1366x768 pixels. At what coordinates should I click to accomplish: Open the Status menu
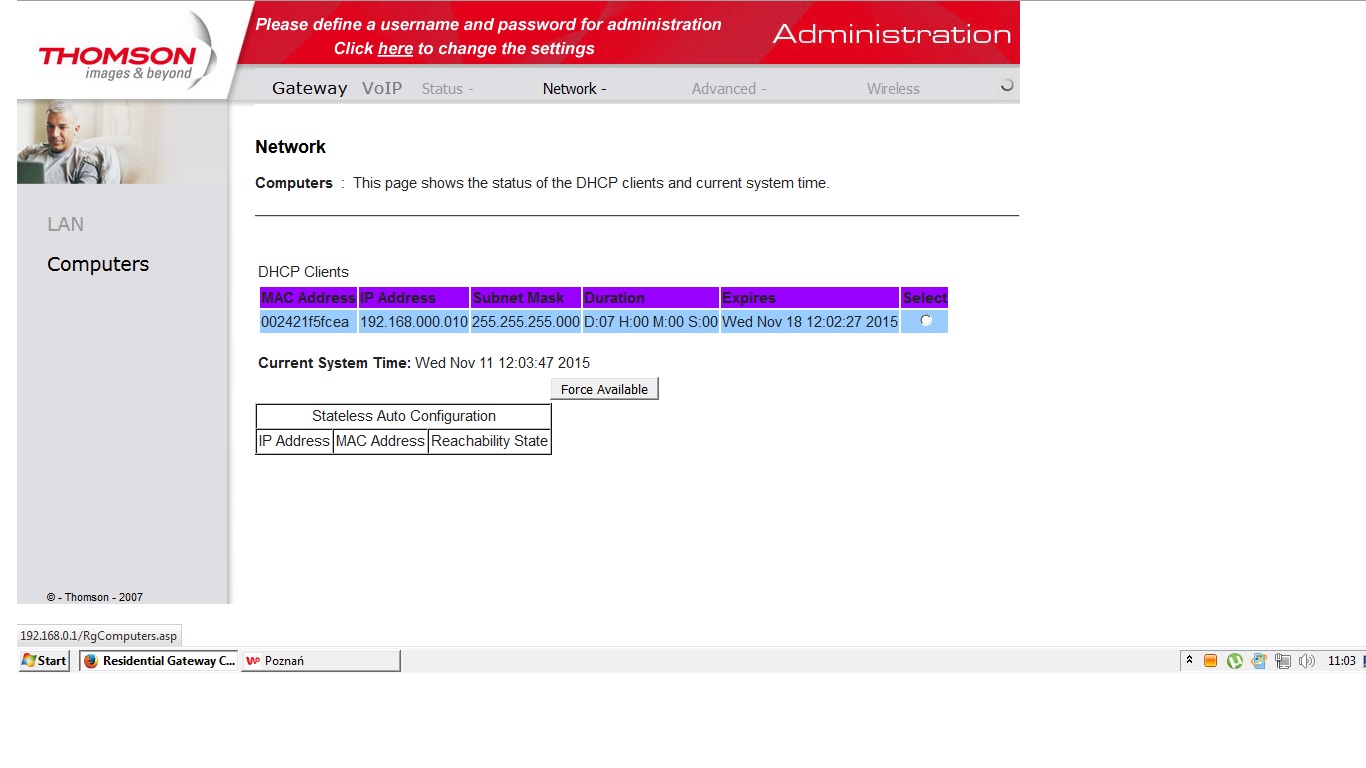tap(447, 89)
